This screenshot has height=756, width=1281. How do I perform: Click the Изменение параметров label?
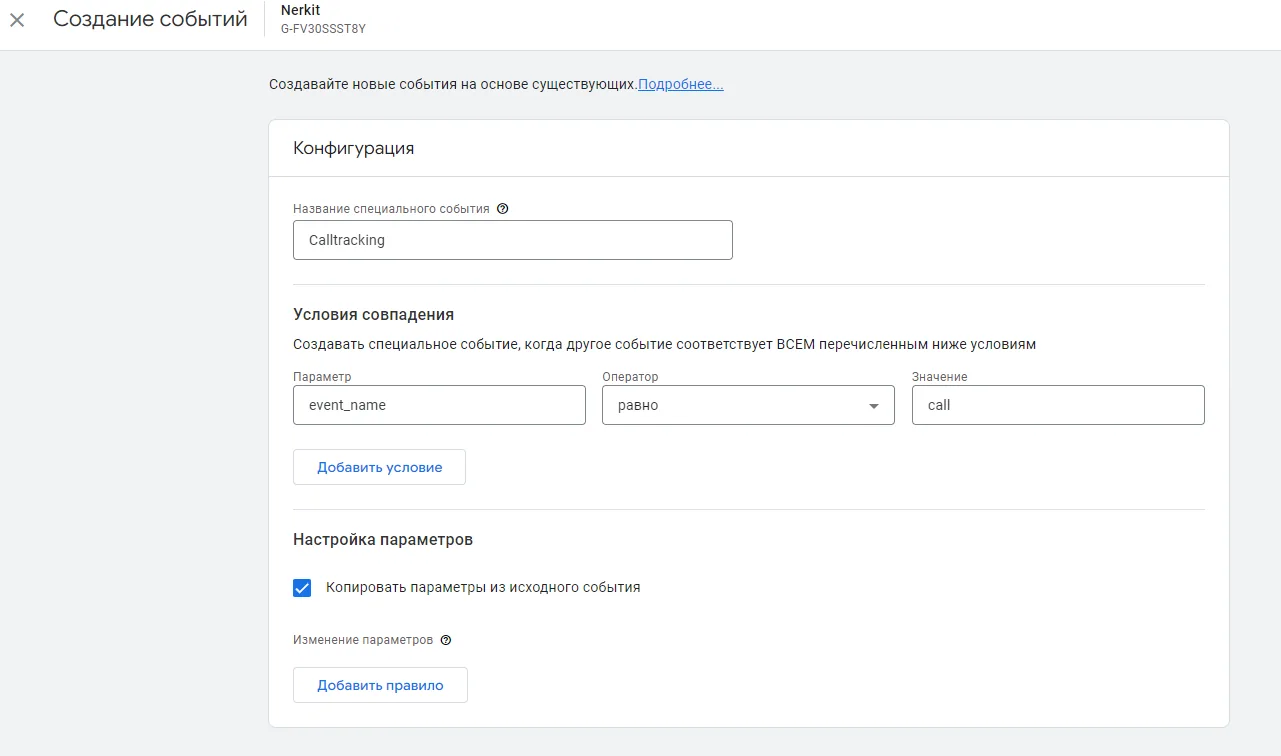(363, 640)
